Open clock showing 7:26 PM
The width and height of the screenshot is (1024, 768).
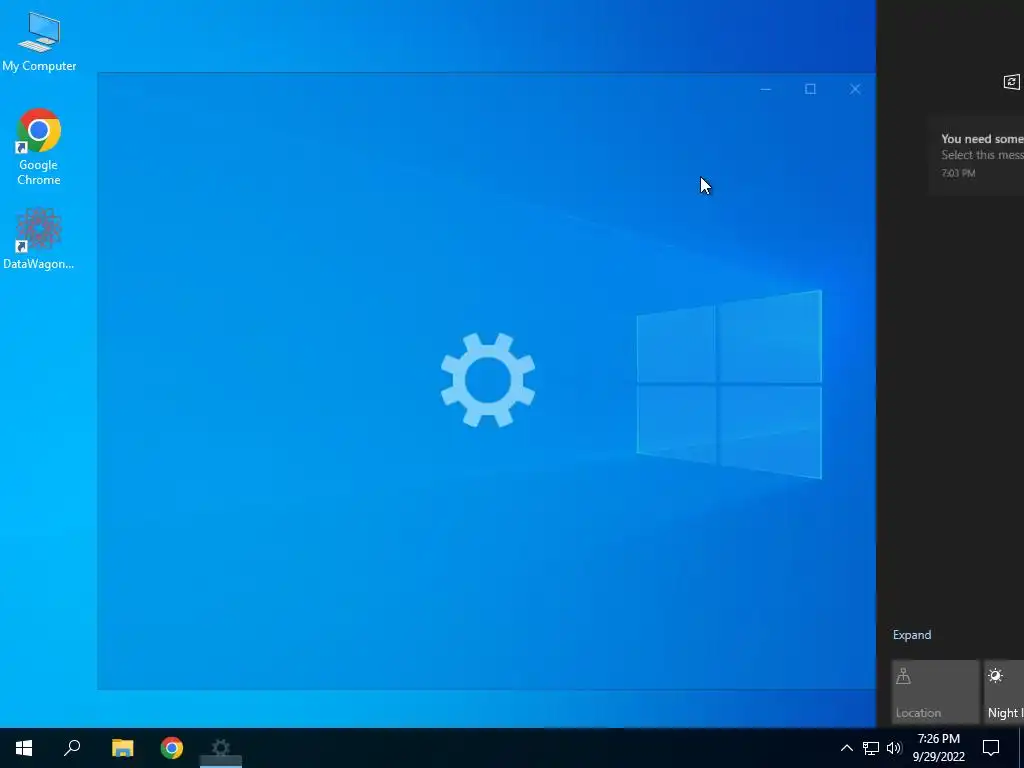coord(938,748)
